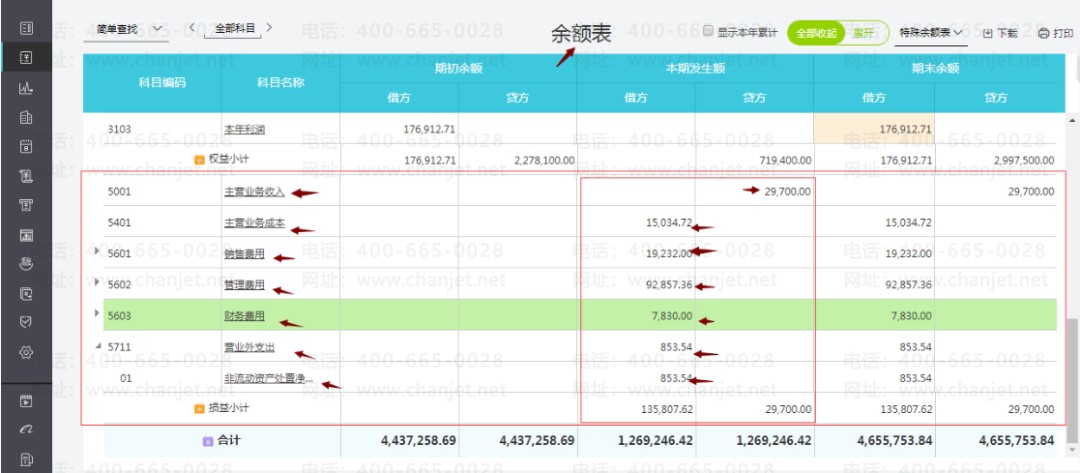Image resolution: width=1080 pixels, height=473 pixels.
Task: Expand account row 5601
Action: click(x=97, y=251)
